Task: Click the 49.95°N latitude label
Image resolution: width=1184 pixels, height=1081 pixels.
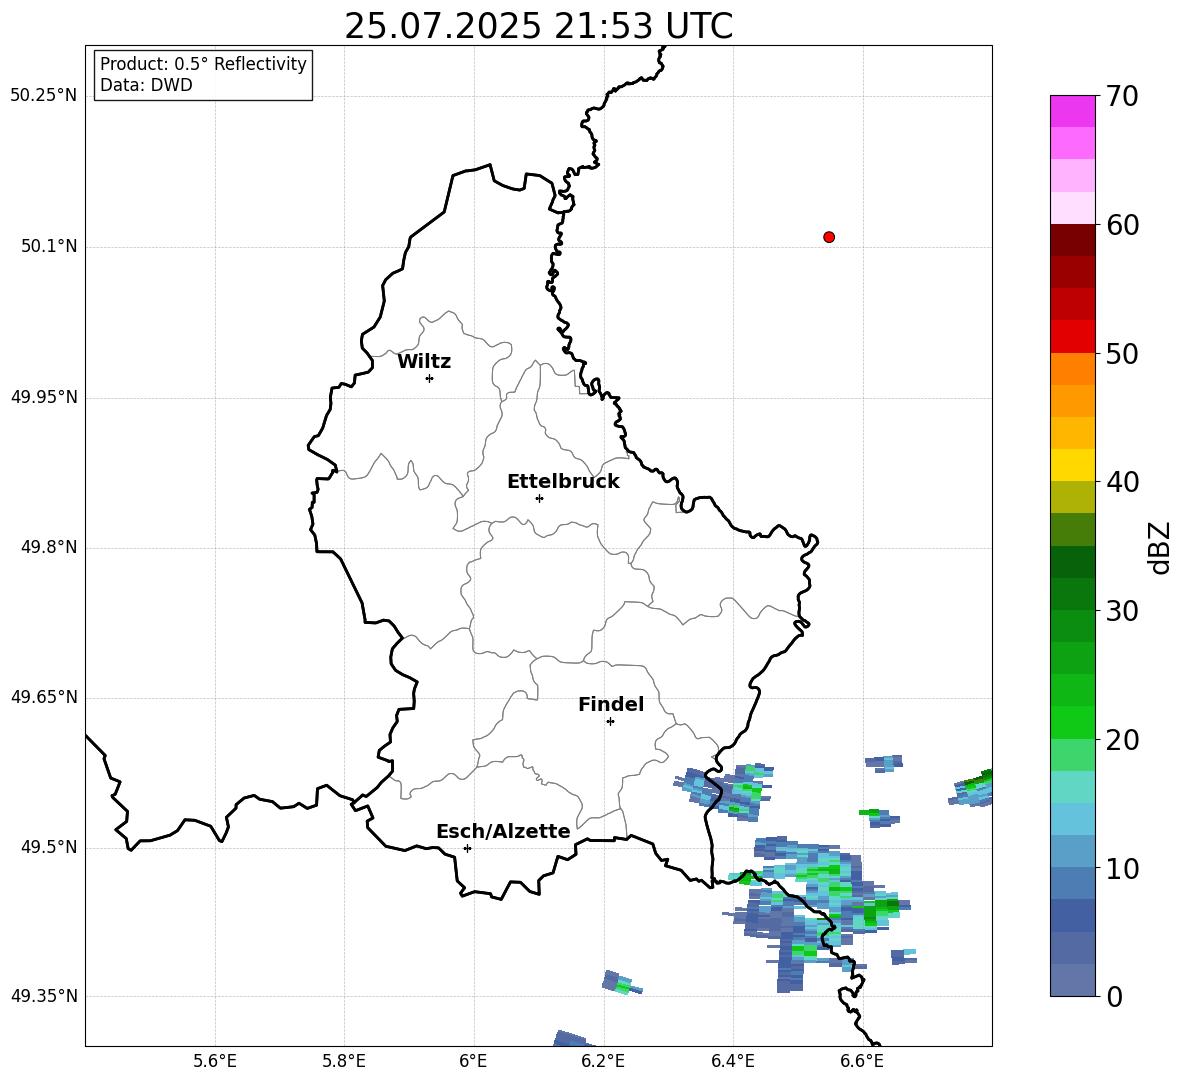Action: click(x=44, y=396)
